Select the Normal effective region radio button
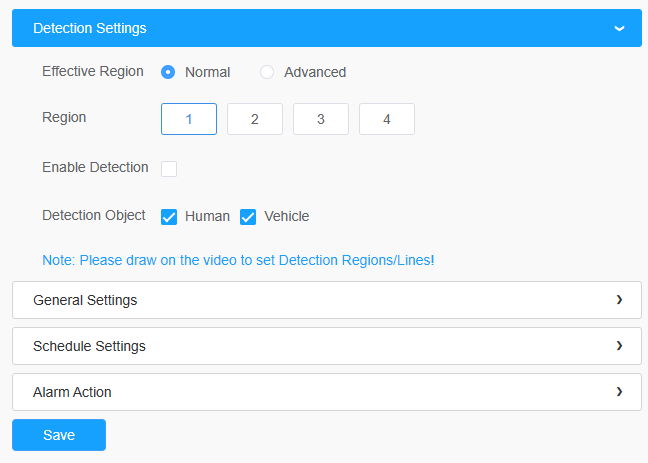 [168, 72]
